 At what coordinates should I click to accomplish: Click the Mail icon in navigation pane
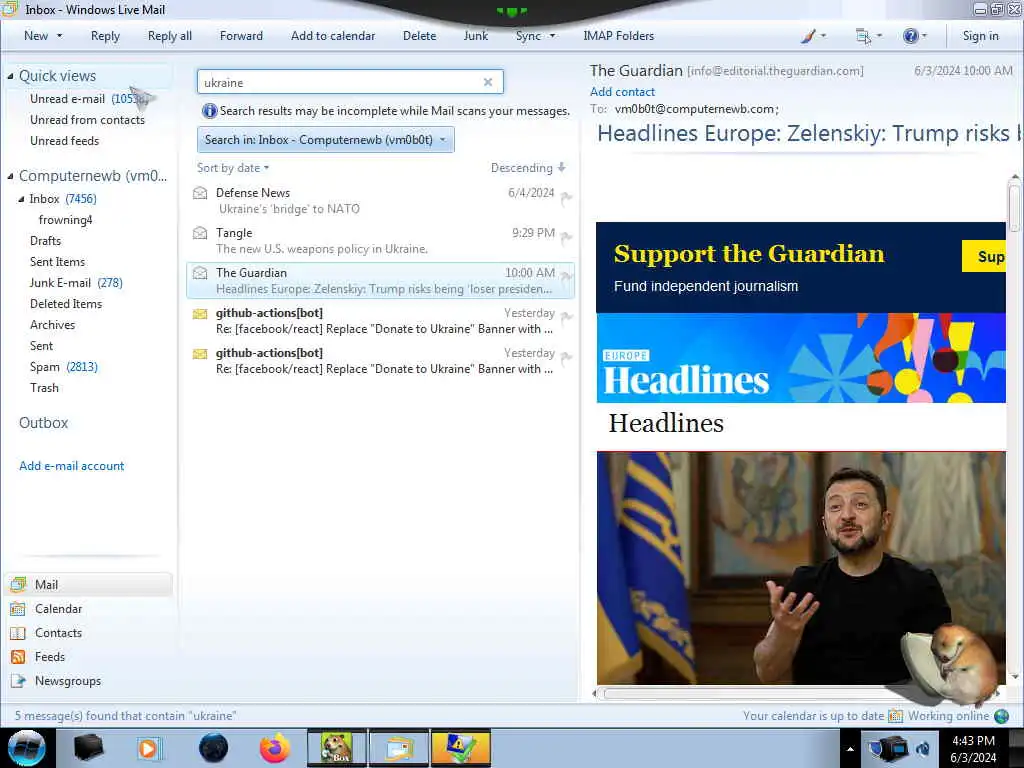coord(18,584)
